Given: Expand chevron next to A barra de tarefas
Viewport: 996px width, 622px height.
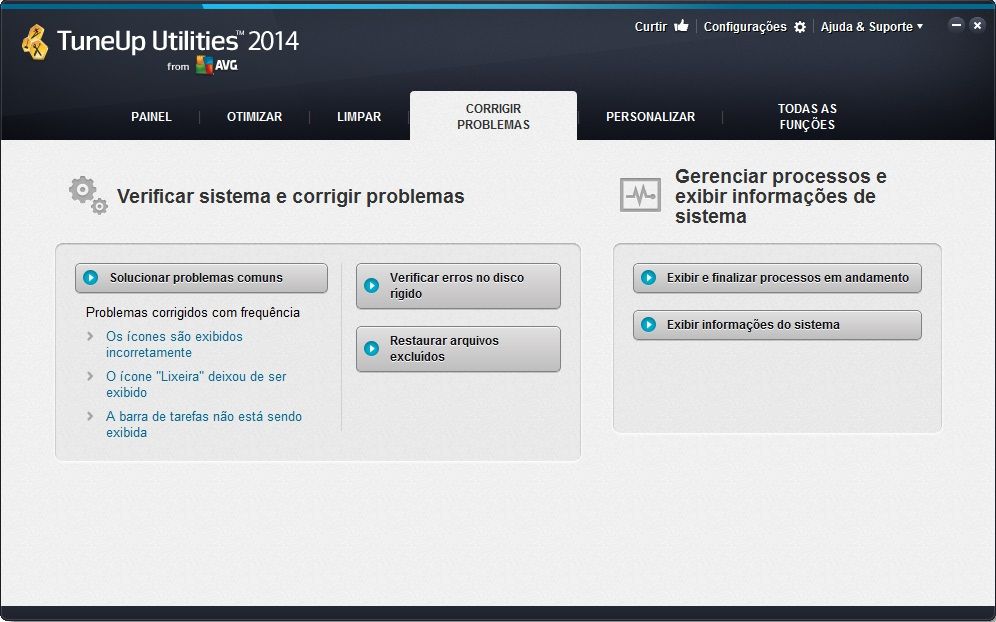Looking at the screenshot, I should coord(91,417).
